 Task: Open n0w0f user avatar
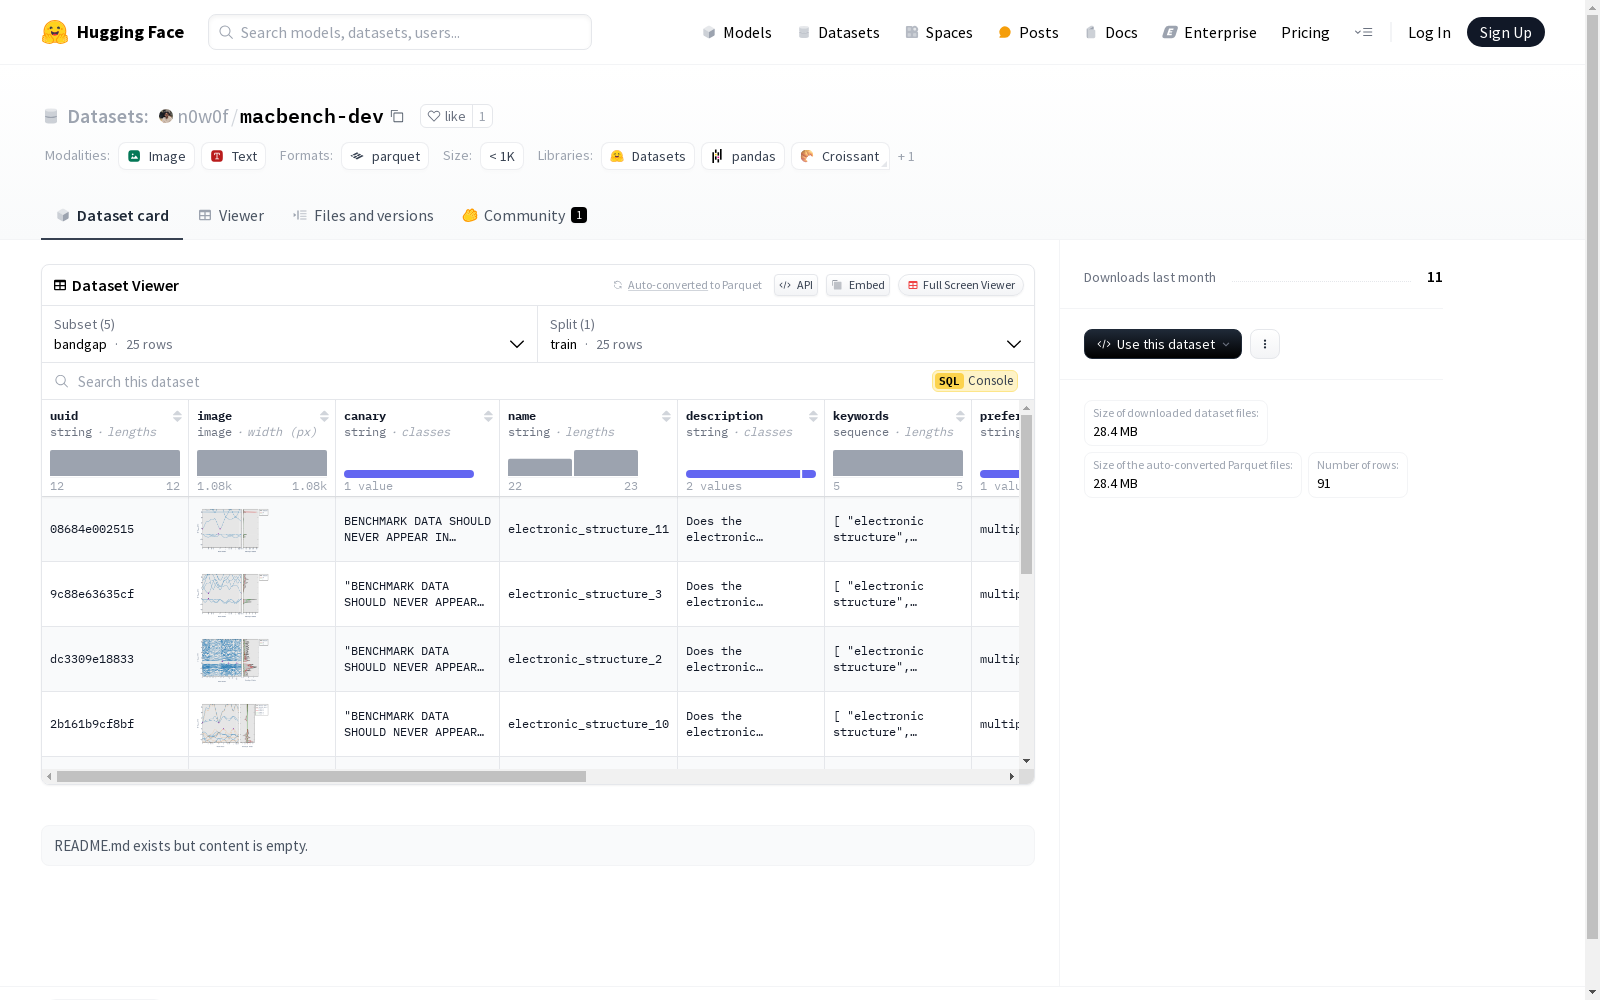coord(166,116)
